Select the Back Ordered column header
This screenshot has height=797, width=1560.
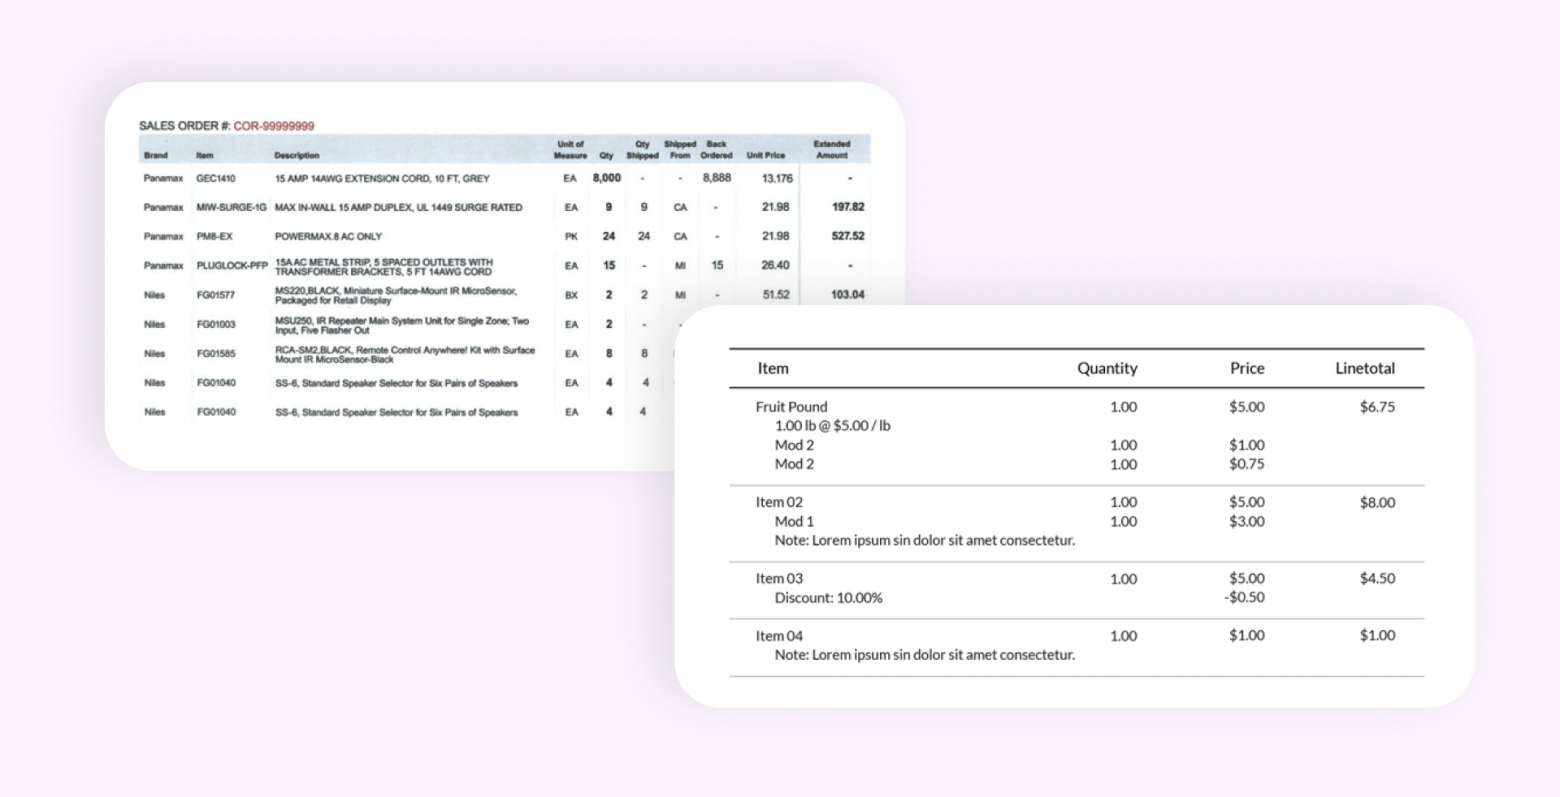716,150
